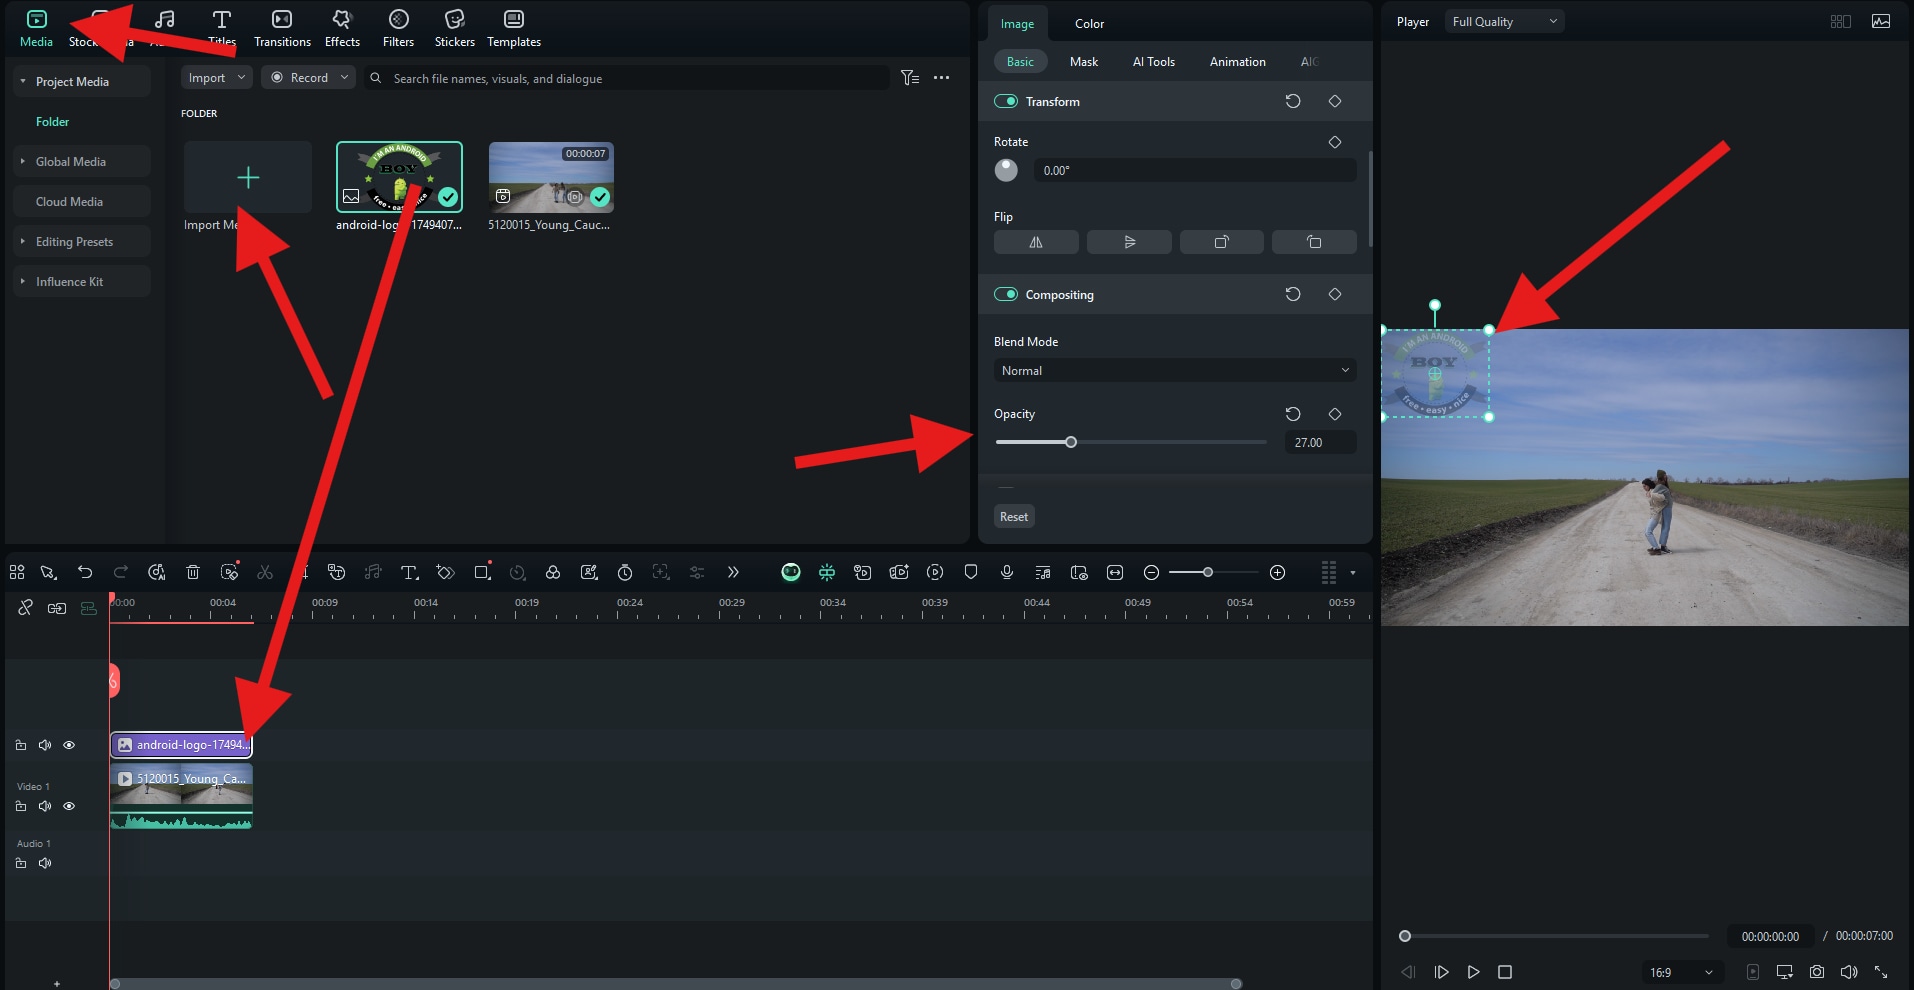Click the zoom out minus icon
This screenshot has height=990, width=1914.
(x=1151, y=572)
